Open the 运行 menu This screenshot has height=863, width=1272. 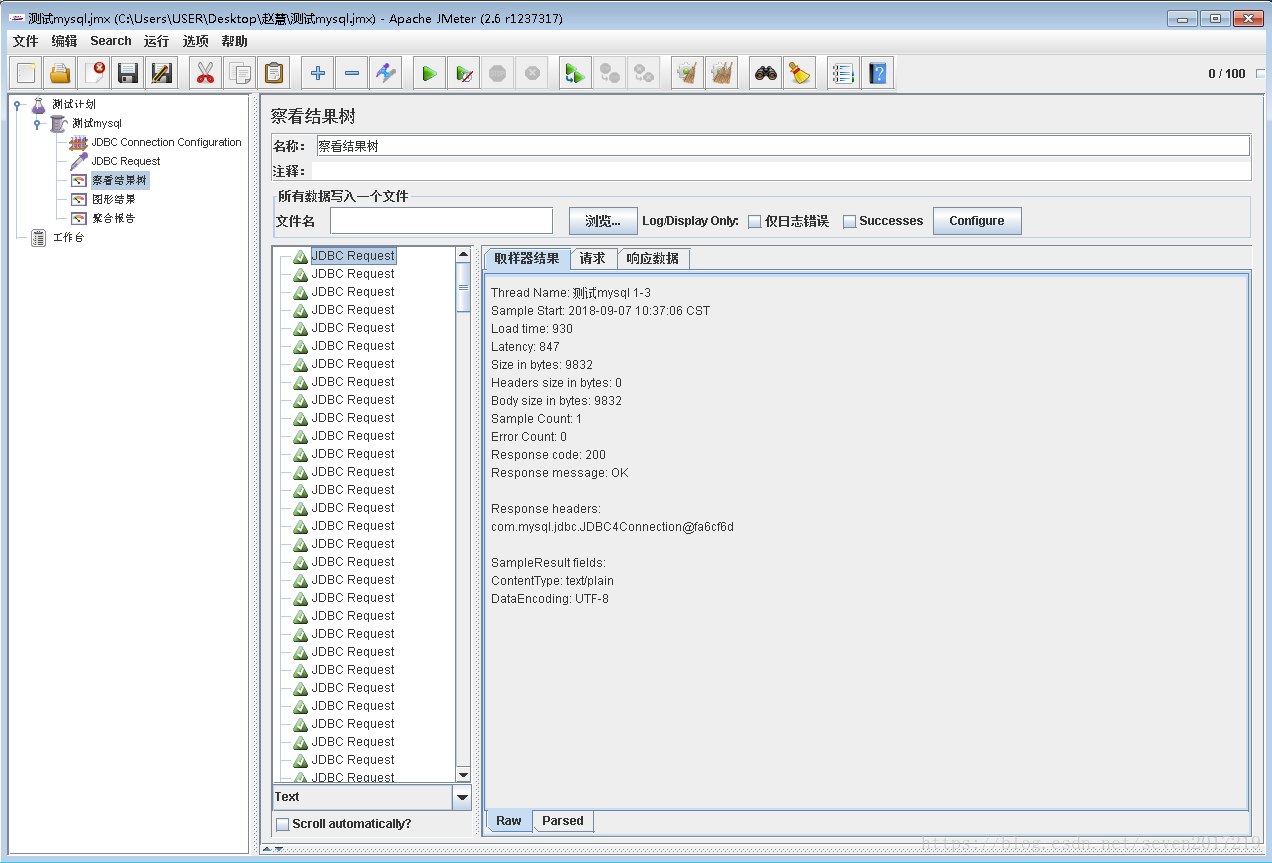click(156, 41)
